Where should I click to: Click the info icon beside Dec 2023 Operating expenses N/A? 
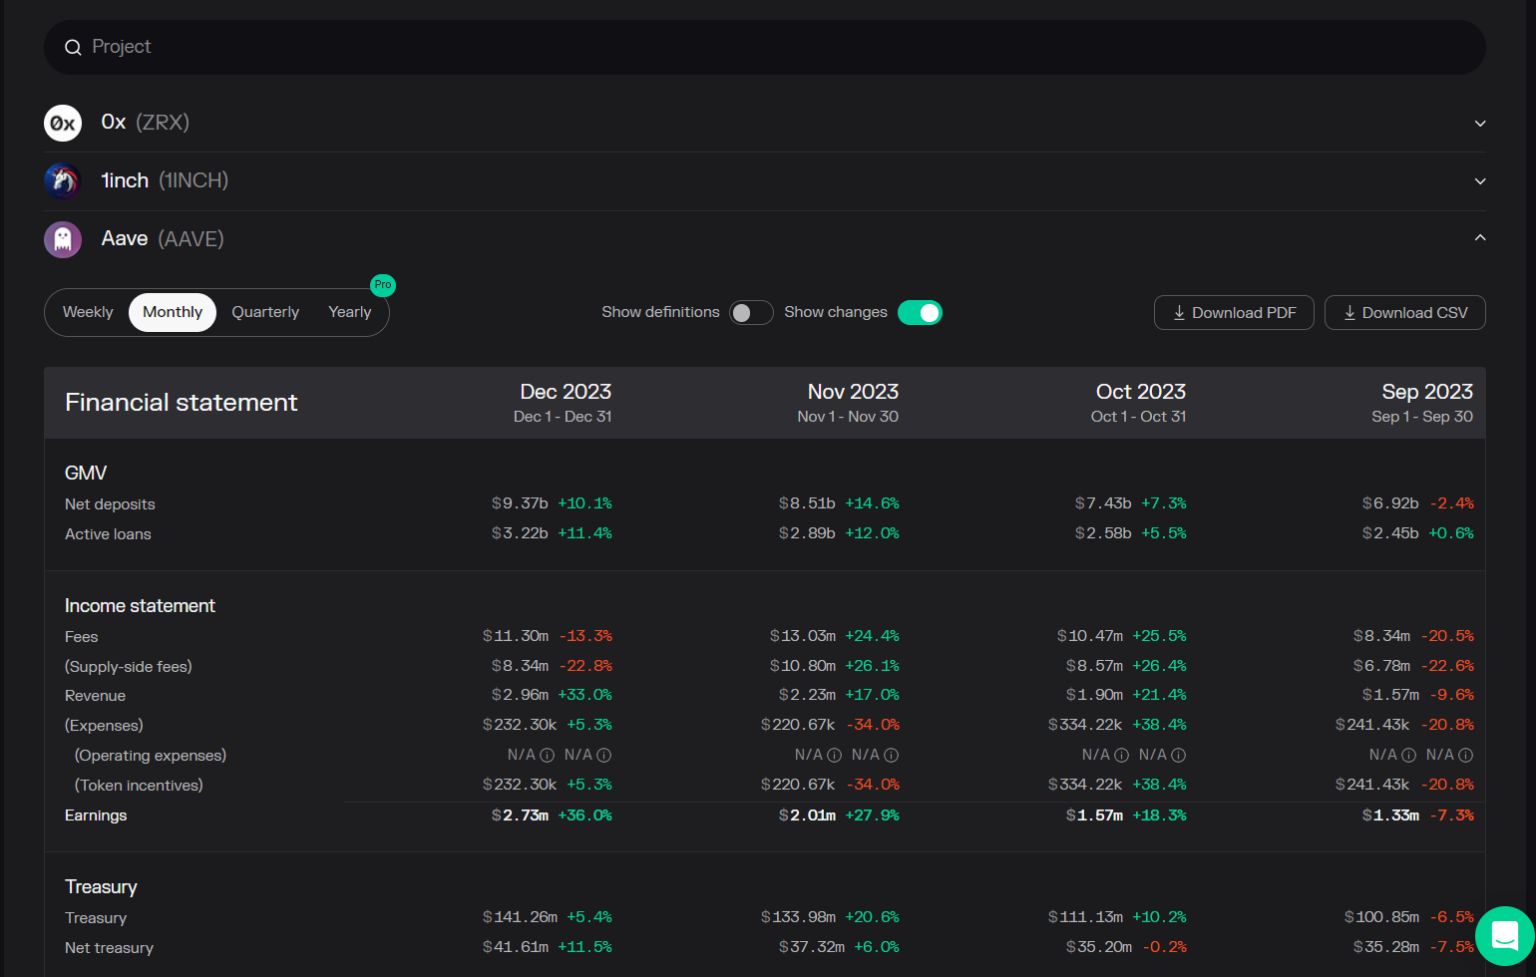click(x=546, y=755)
